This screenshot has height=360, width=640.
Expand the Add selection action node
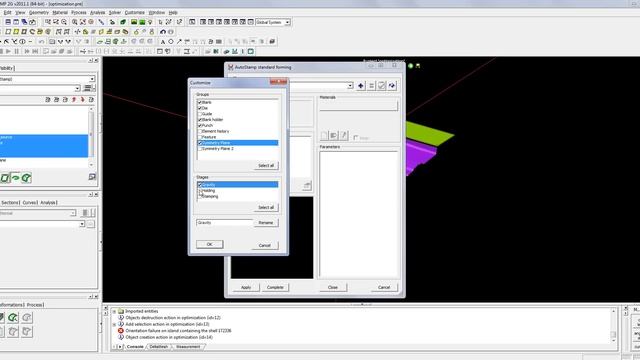pyautogui.click(x=114, y=324)
